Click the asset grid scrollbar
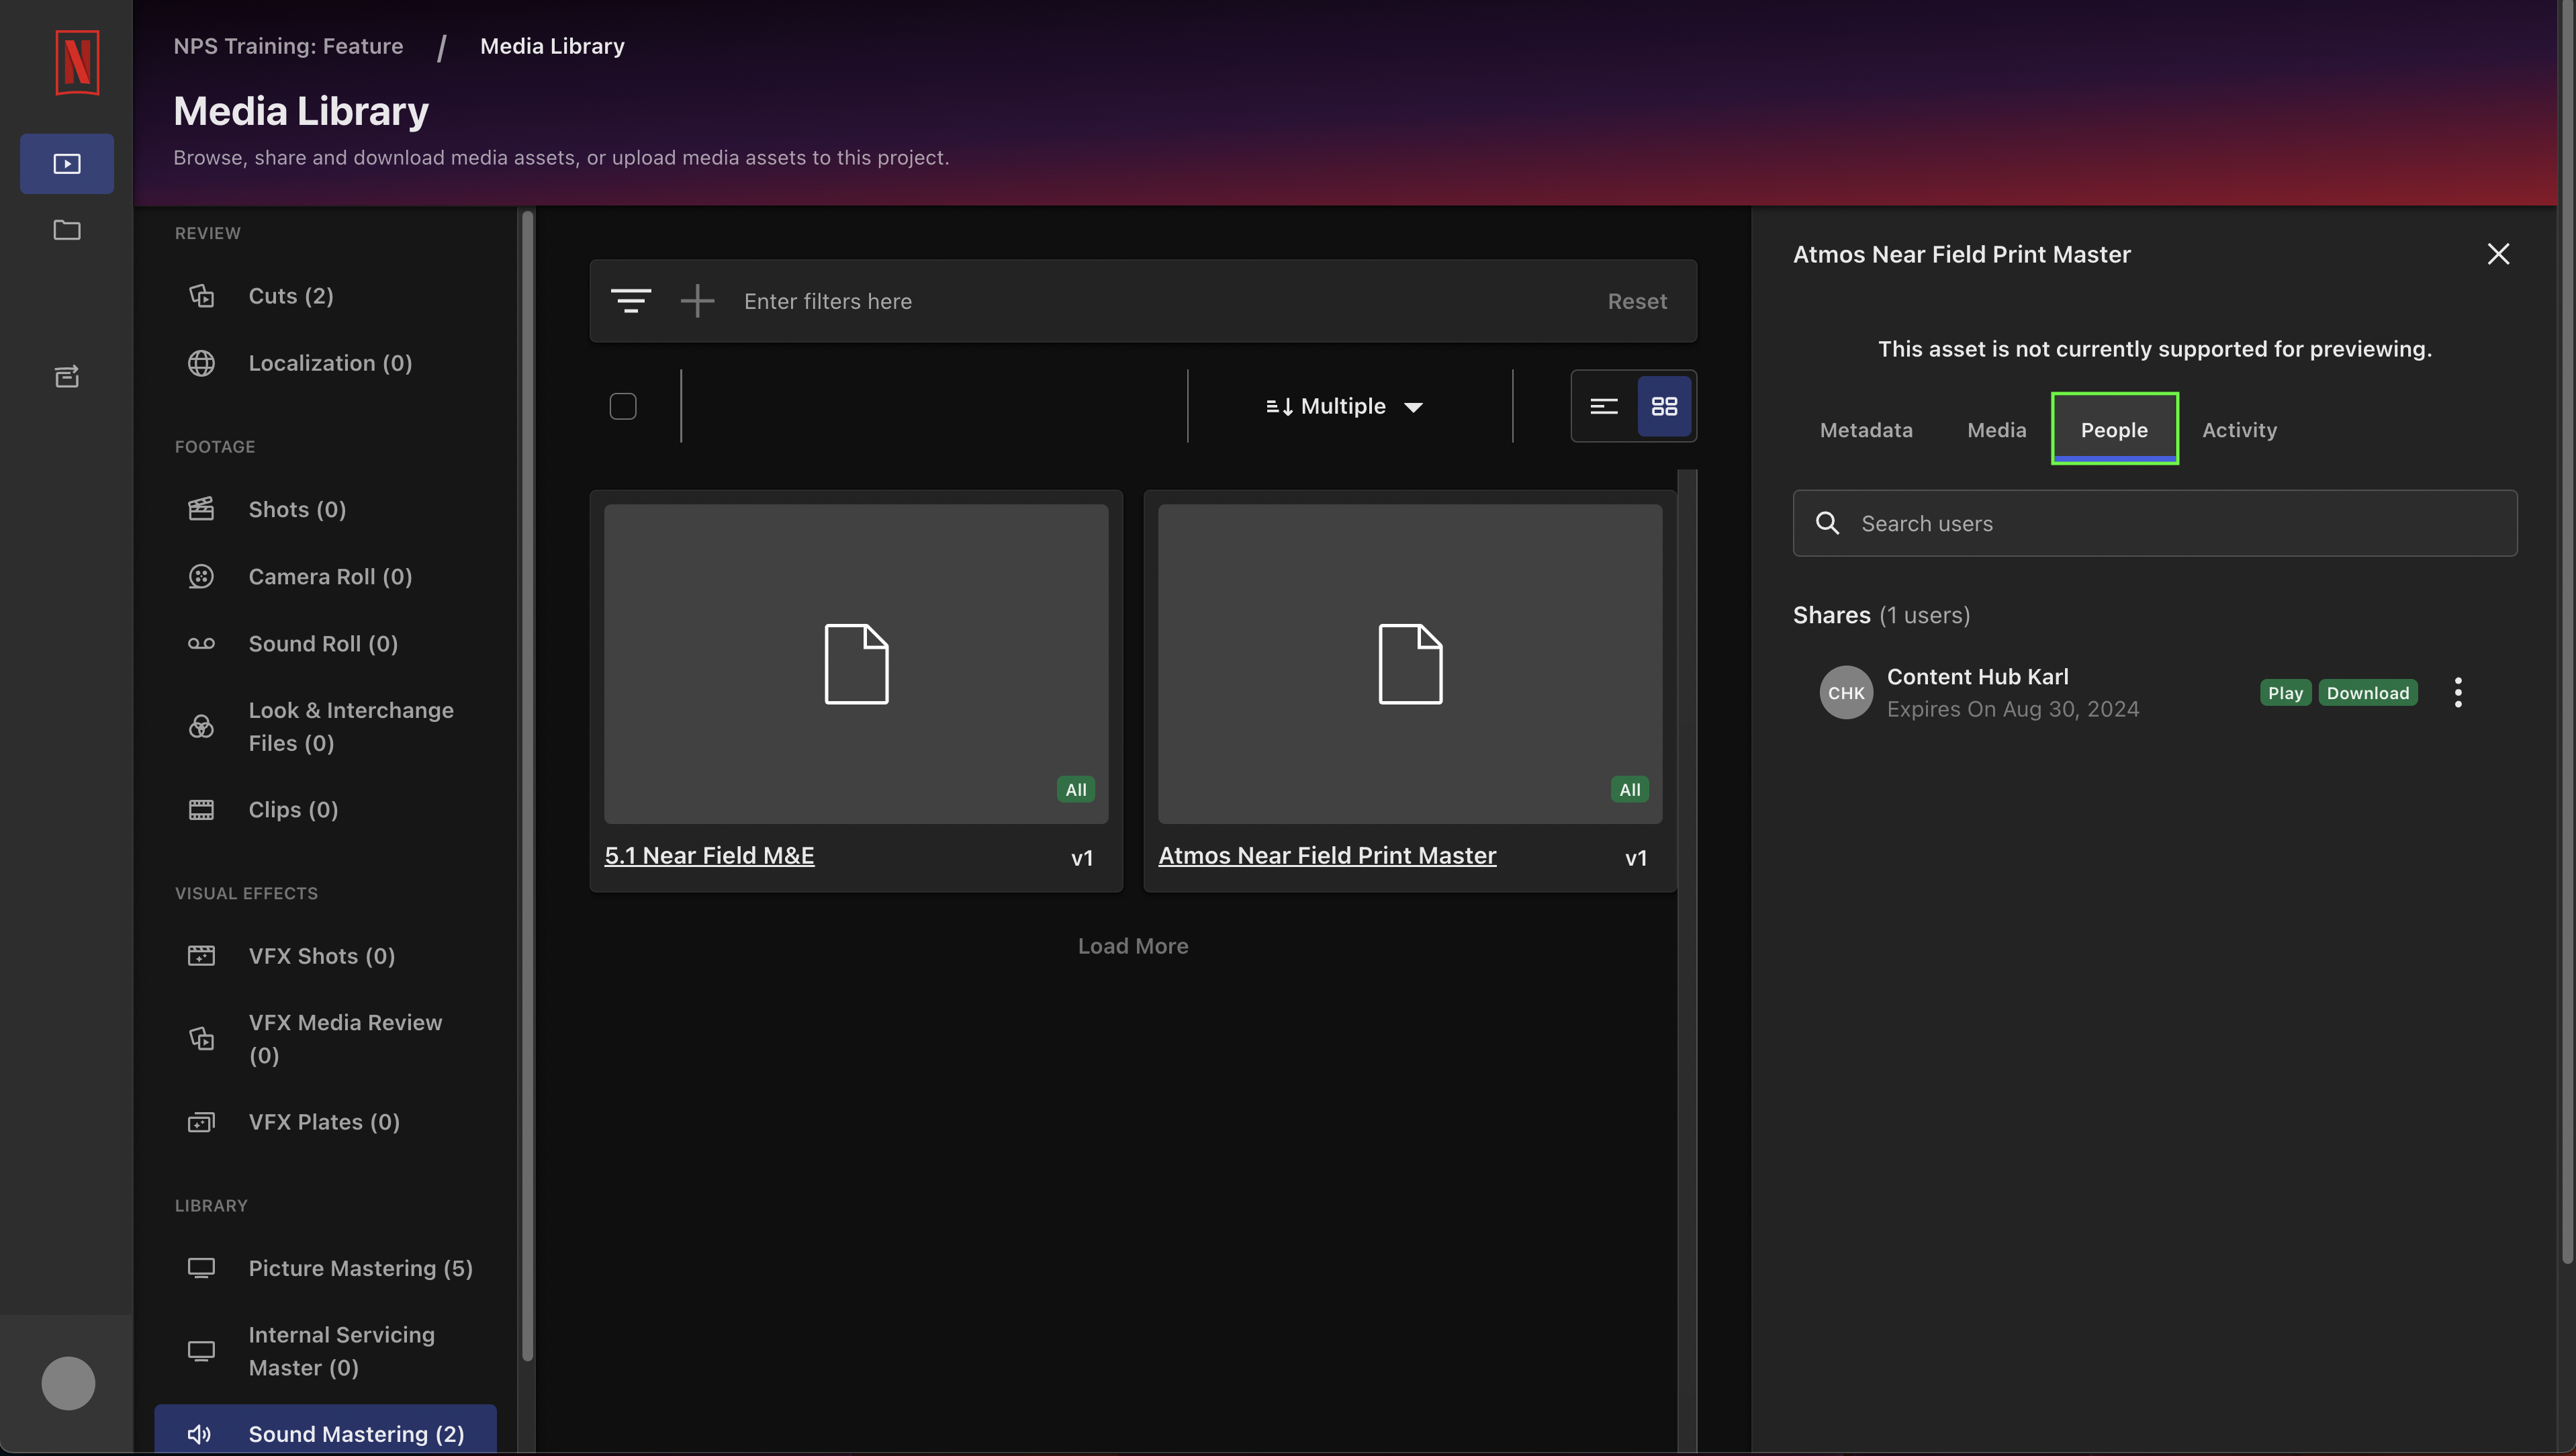 coord(1686,960)
